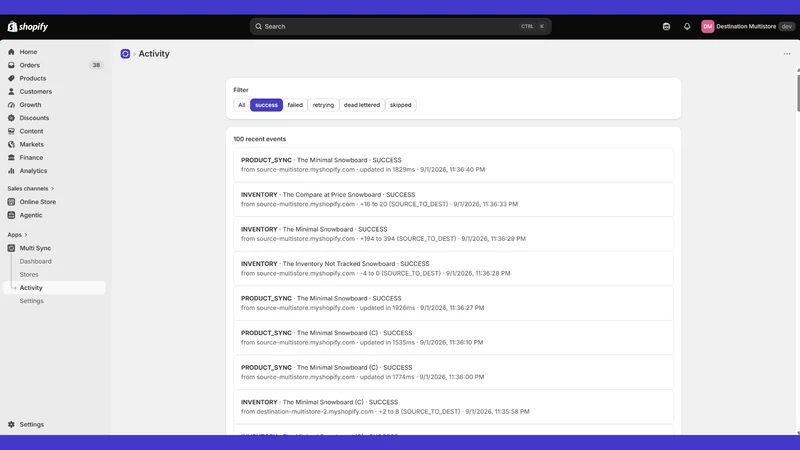Click the 38 orders badge

click(96, 65)
